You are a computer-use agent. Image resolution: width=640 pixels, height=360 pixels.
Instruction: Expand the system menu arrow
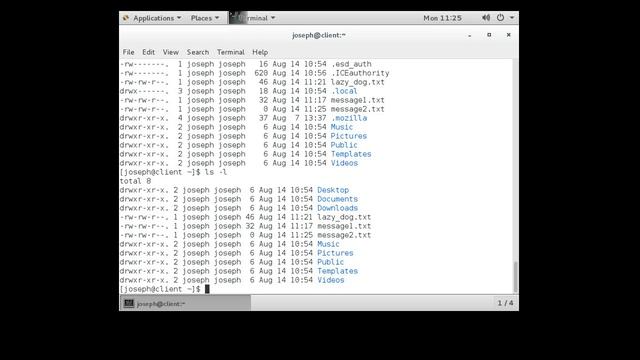512,18
